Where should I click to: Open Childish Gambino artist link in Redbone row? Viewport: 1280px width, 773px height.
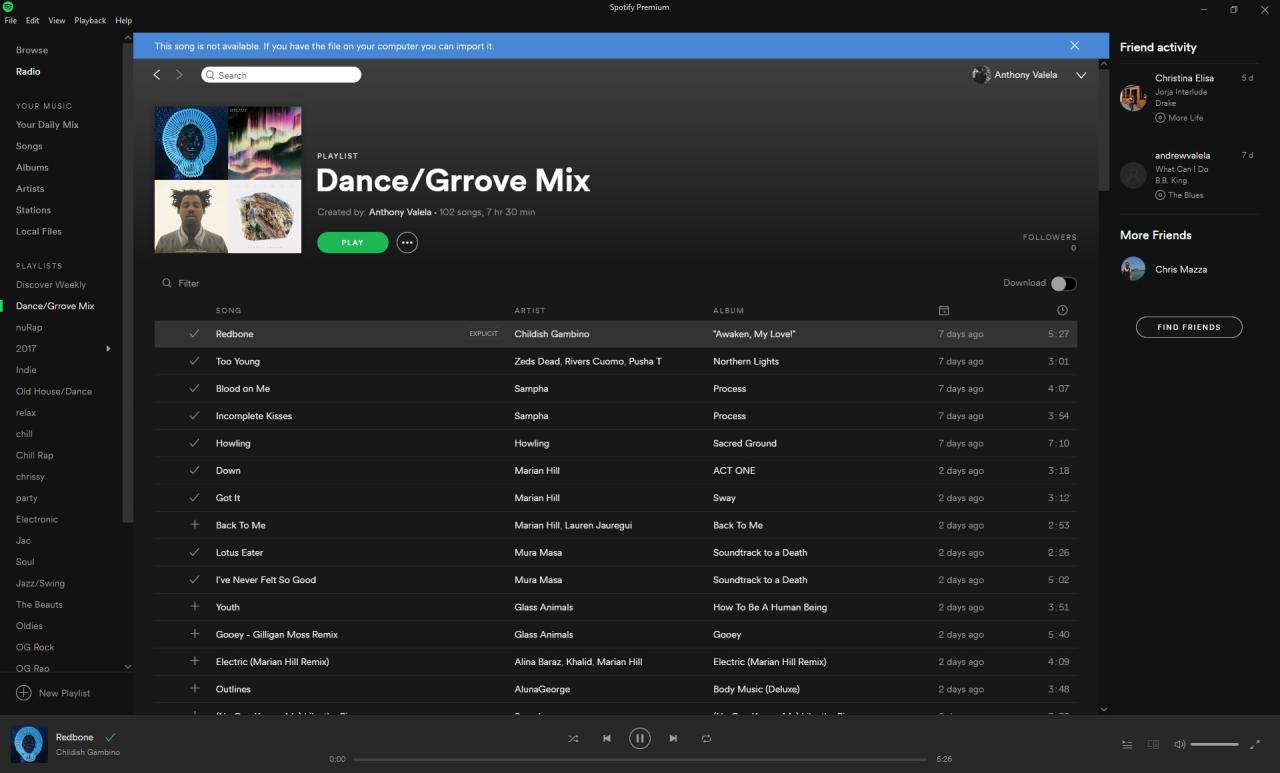pos(552,334)
